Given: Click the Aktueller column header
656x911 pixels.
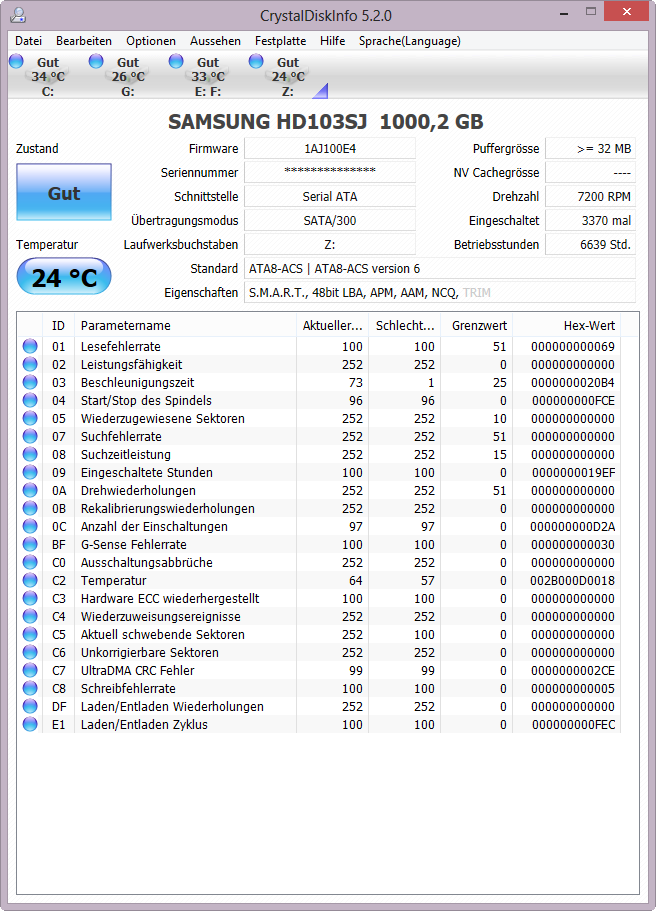Looking at the screenshot, I should click(x=332, y=325).
